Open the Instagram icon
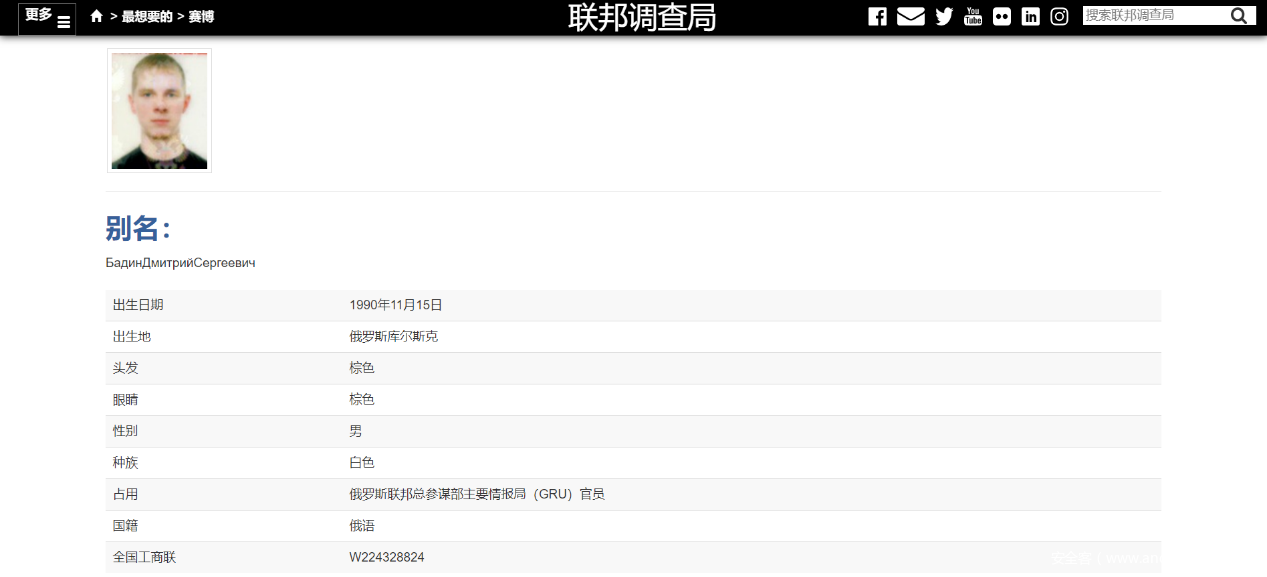Image resolution: width=1267 pixels, height=577 pixels. [x=1059, y=16]
